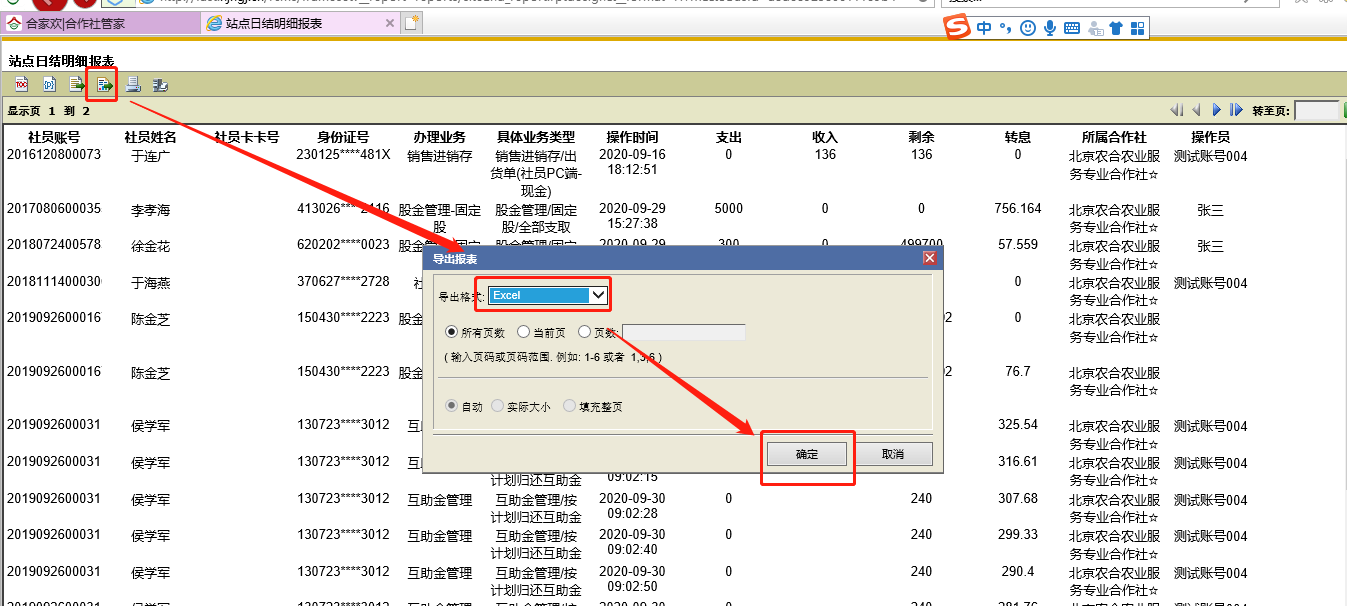The width and height of the screenshot is (1347, 606).
Task: Click the 剩余 column header
Action: [921, 137]
